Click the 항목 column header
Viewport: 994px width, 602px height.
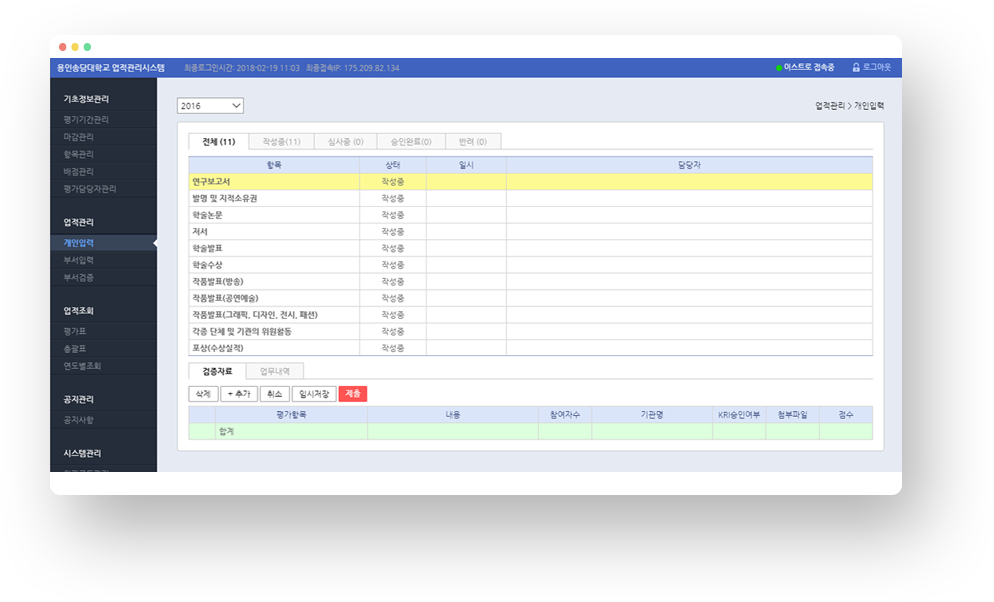click(274, 165)
